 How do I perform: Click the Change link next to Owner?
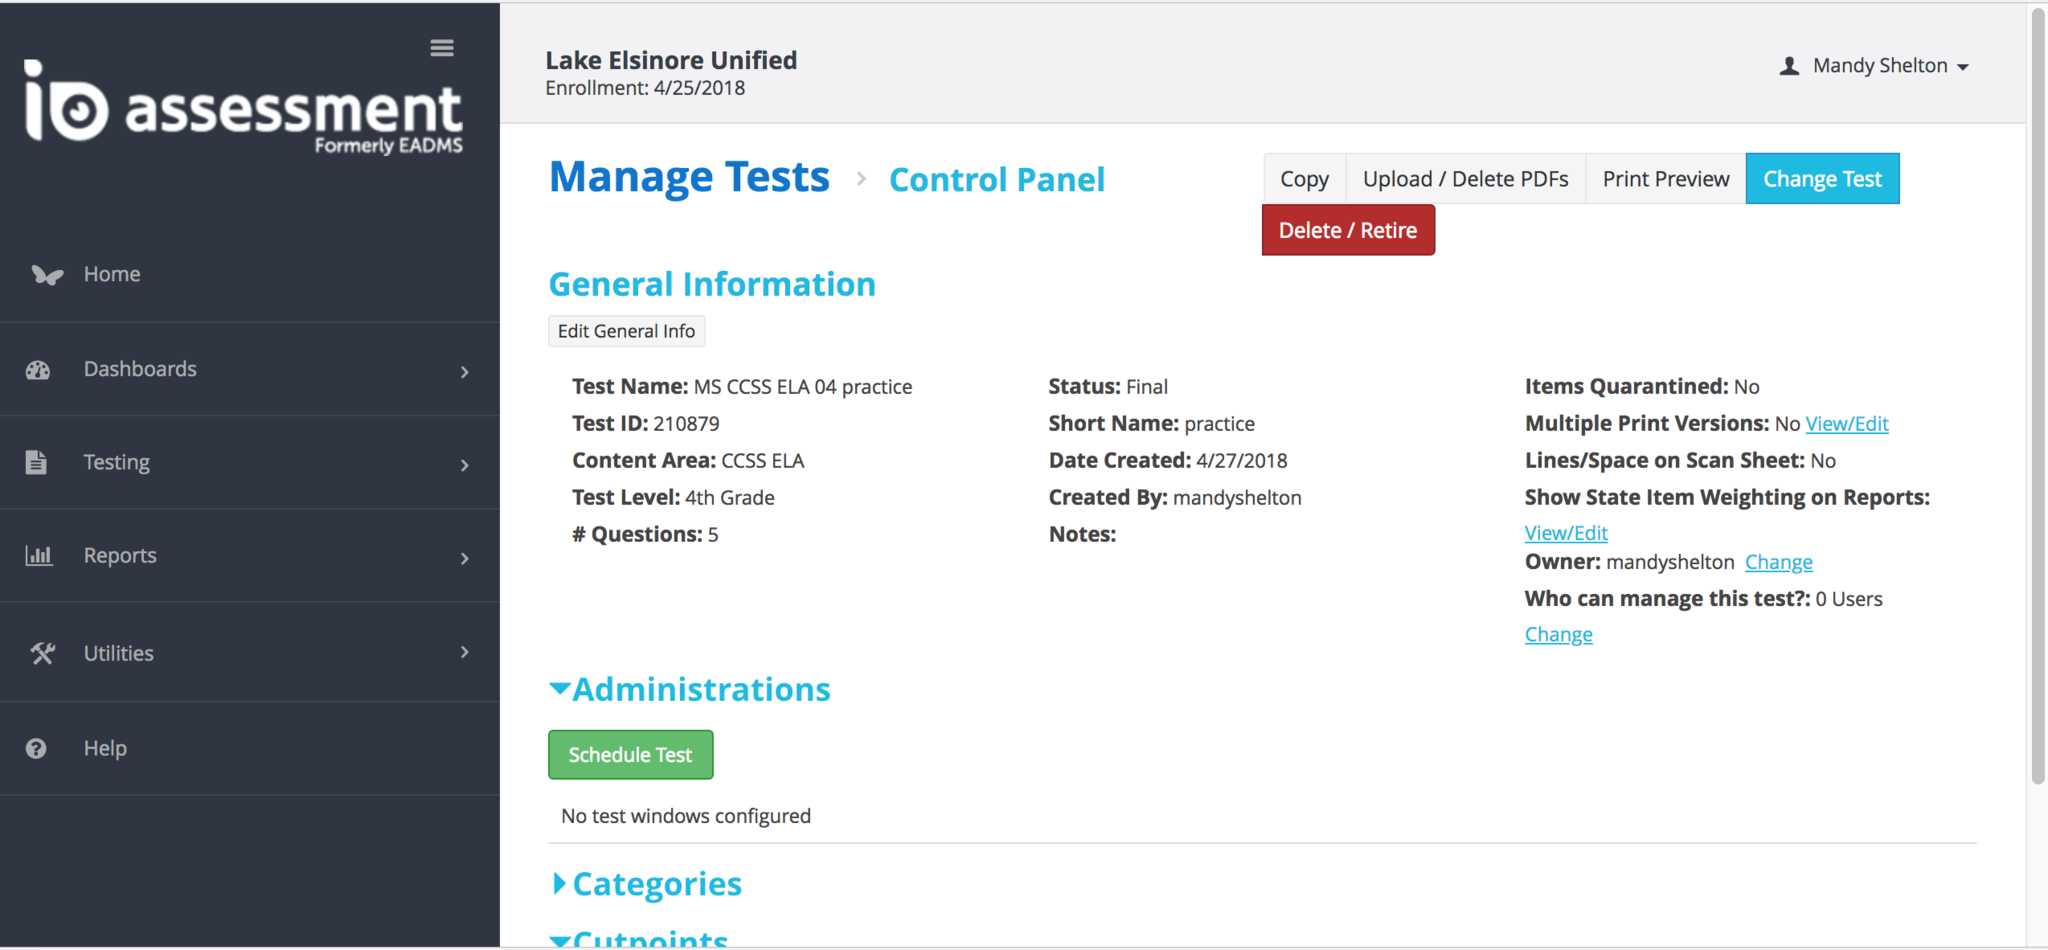1778,562
